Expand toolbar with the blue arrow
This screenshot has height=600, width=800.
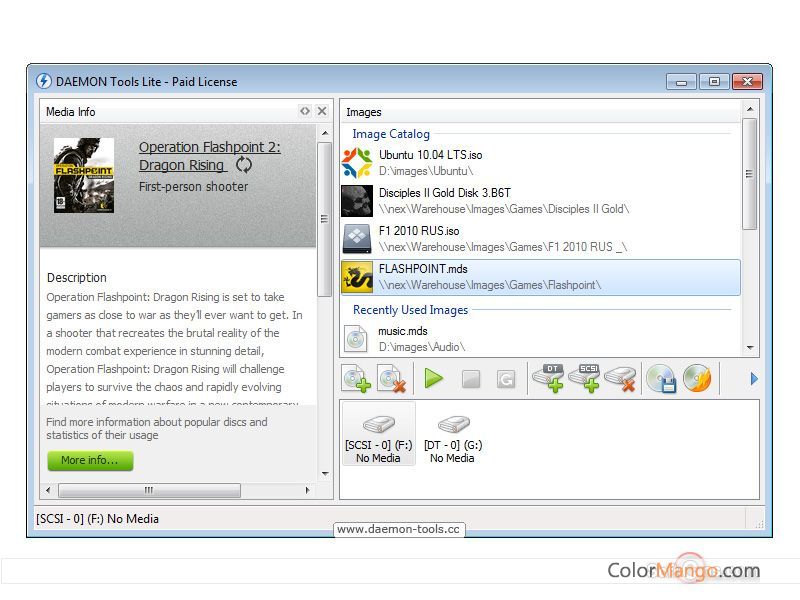(x=754, y=379)
